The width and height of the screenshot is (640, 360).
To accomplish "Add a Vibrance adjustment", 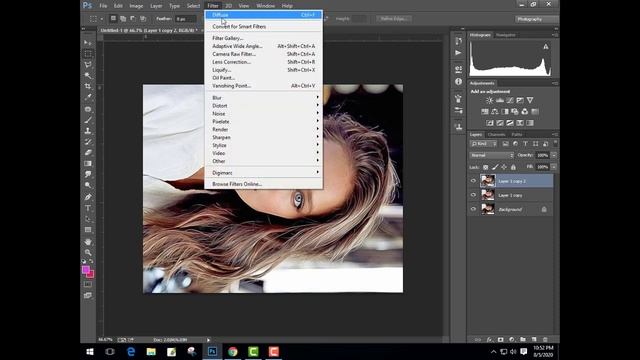I will (530, 100).
